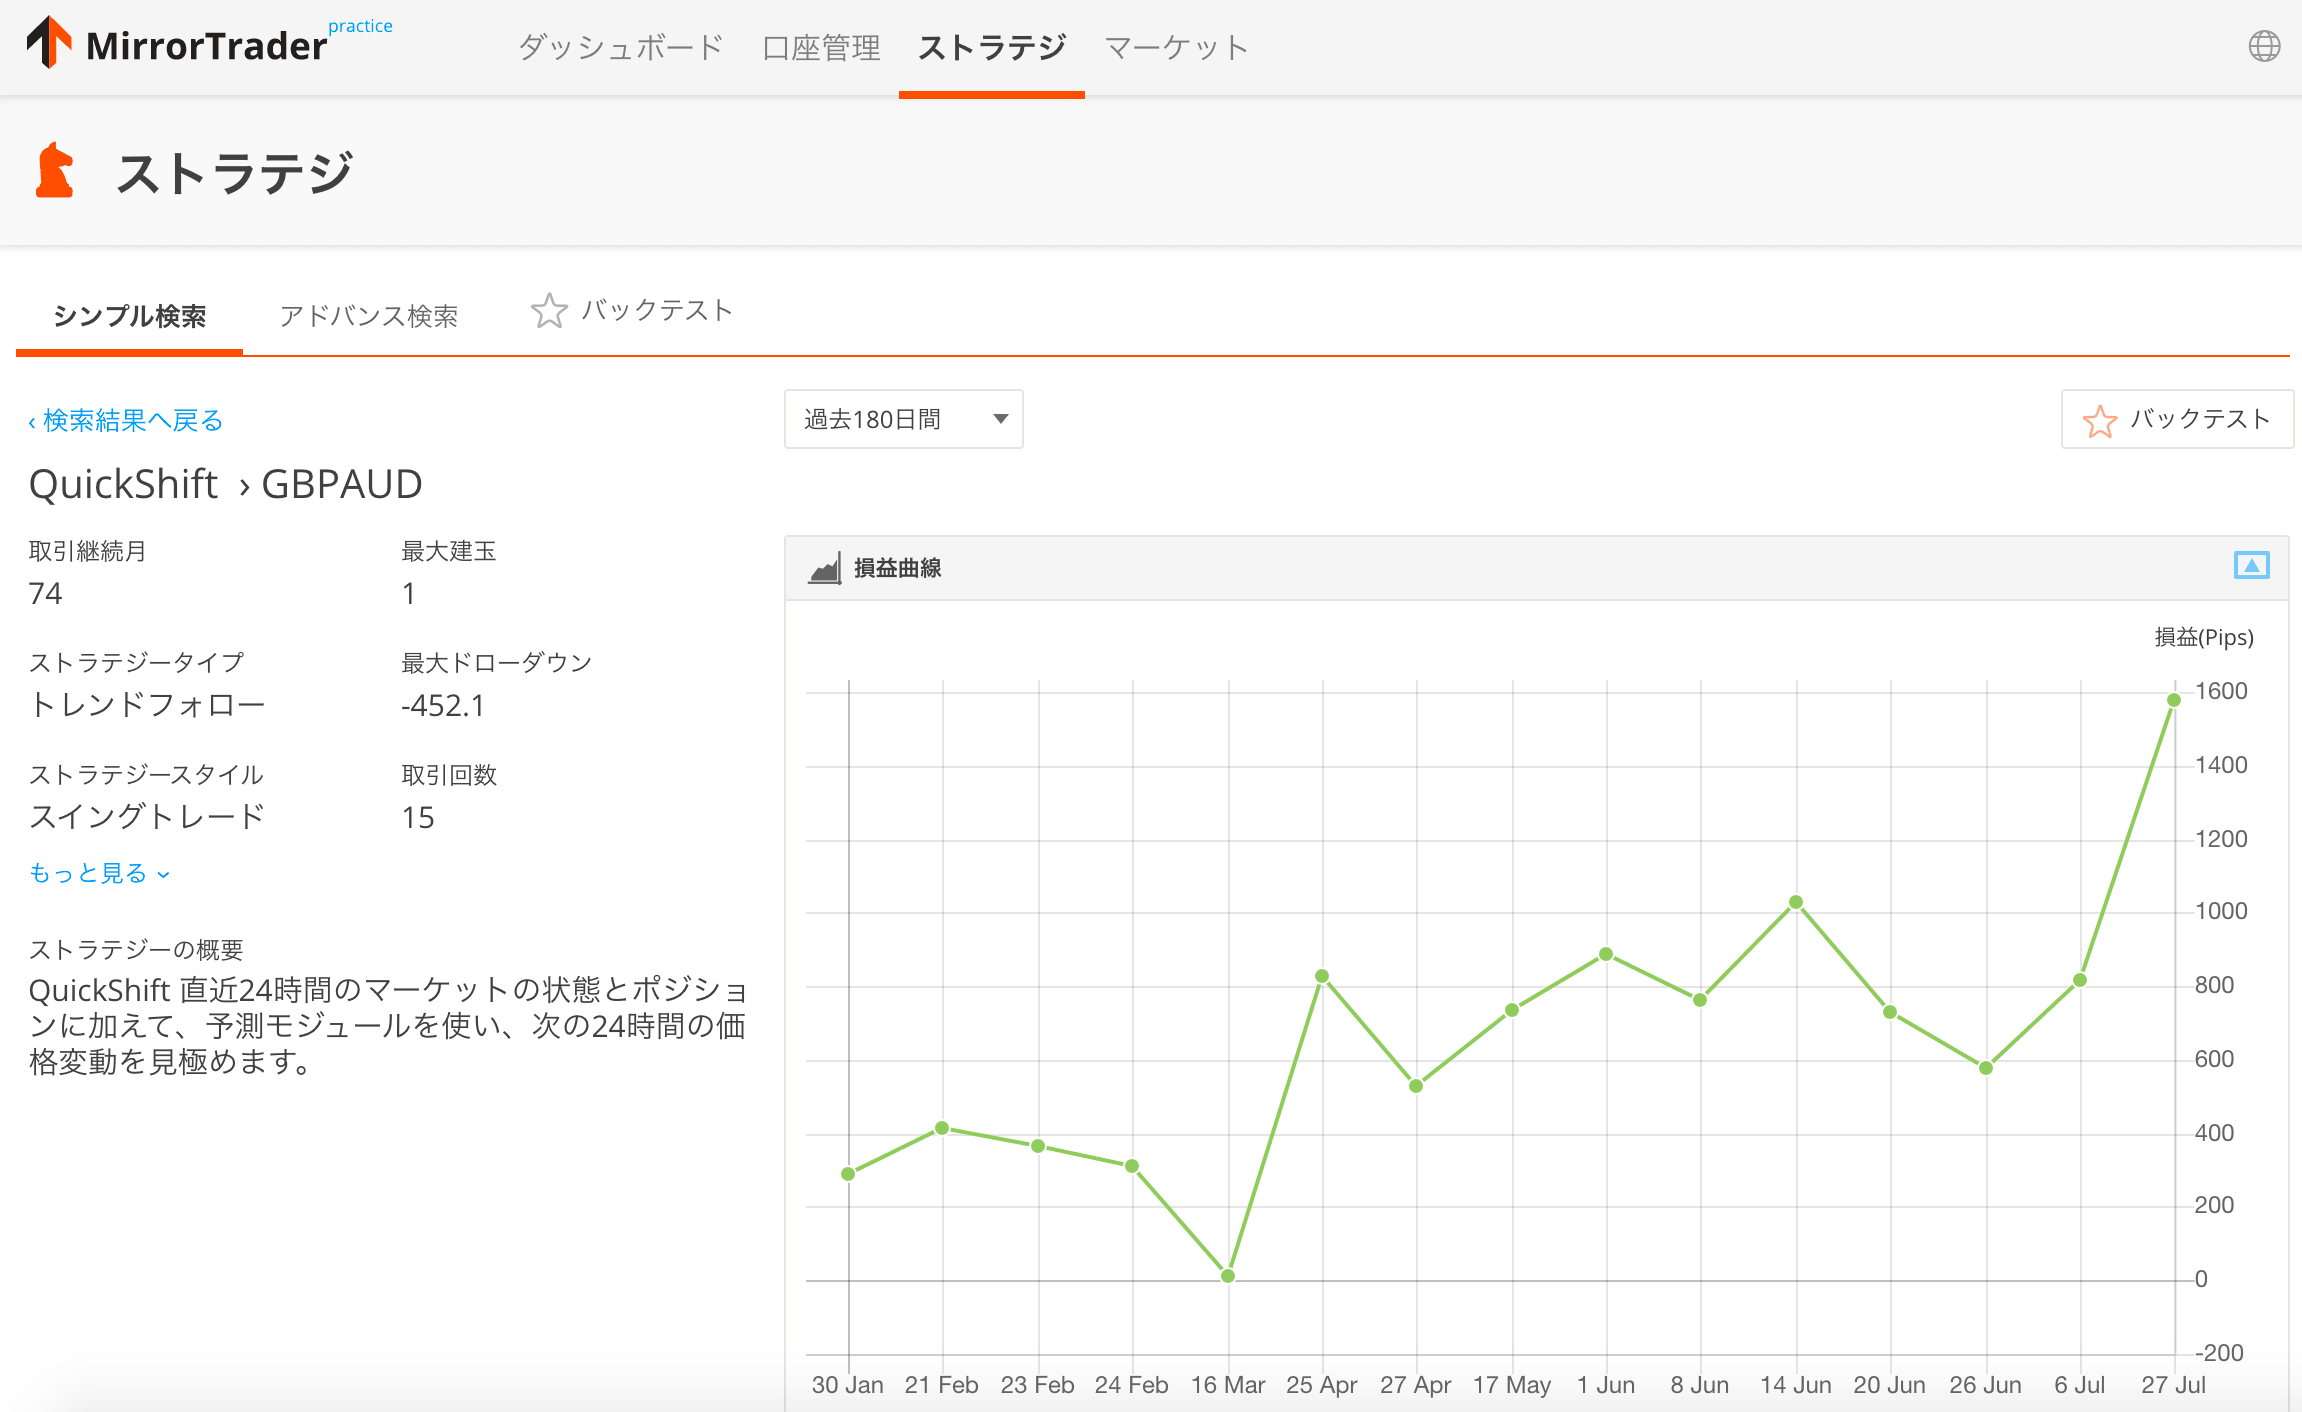Image resolution: width=2302 pixels, height=1412 pixels.
Task: Click the MirrorTrader arrow logo
Action: click(49, 42)
